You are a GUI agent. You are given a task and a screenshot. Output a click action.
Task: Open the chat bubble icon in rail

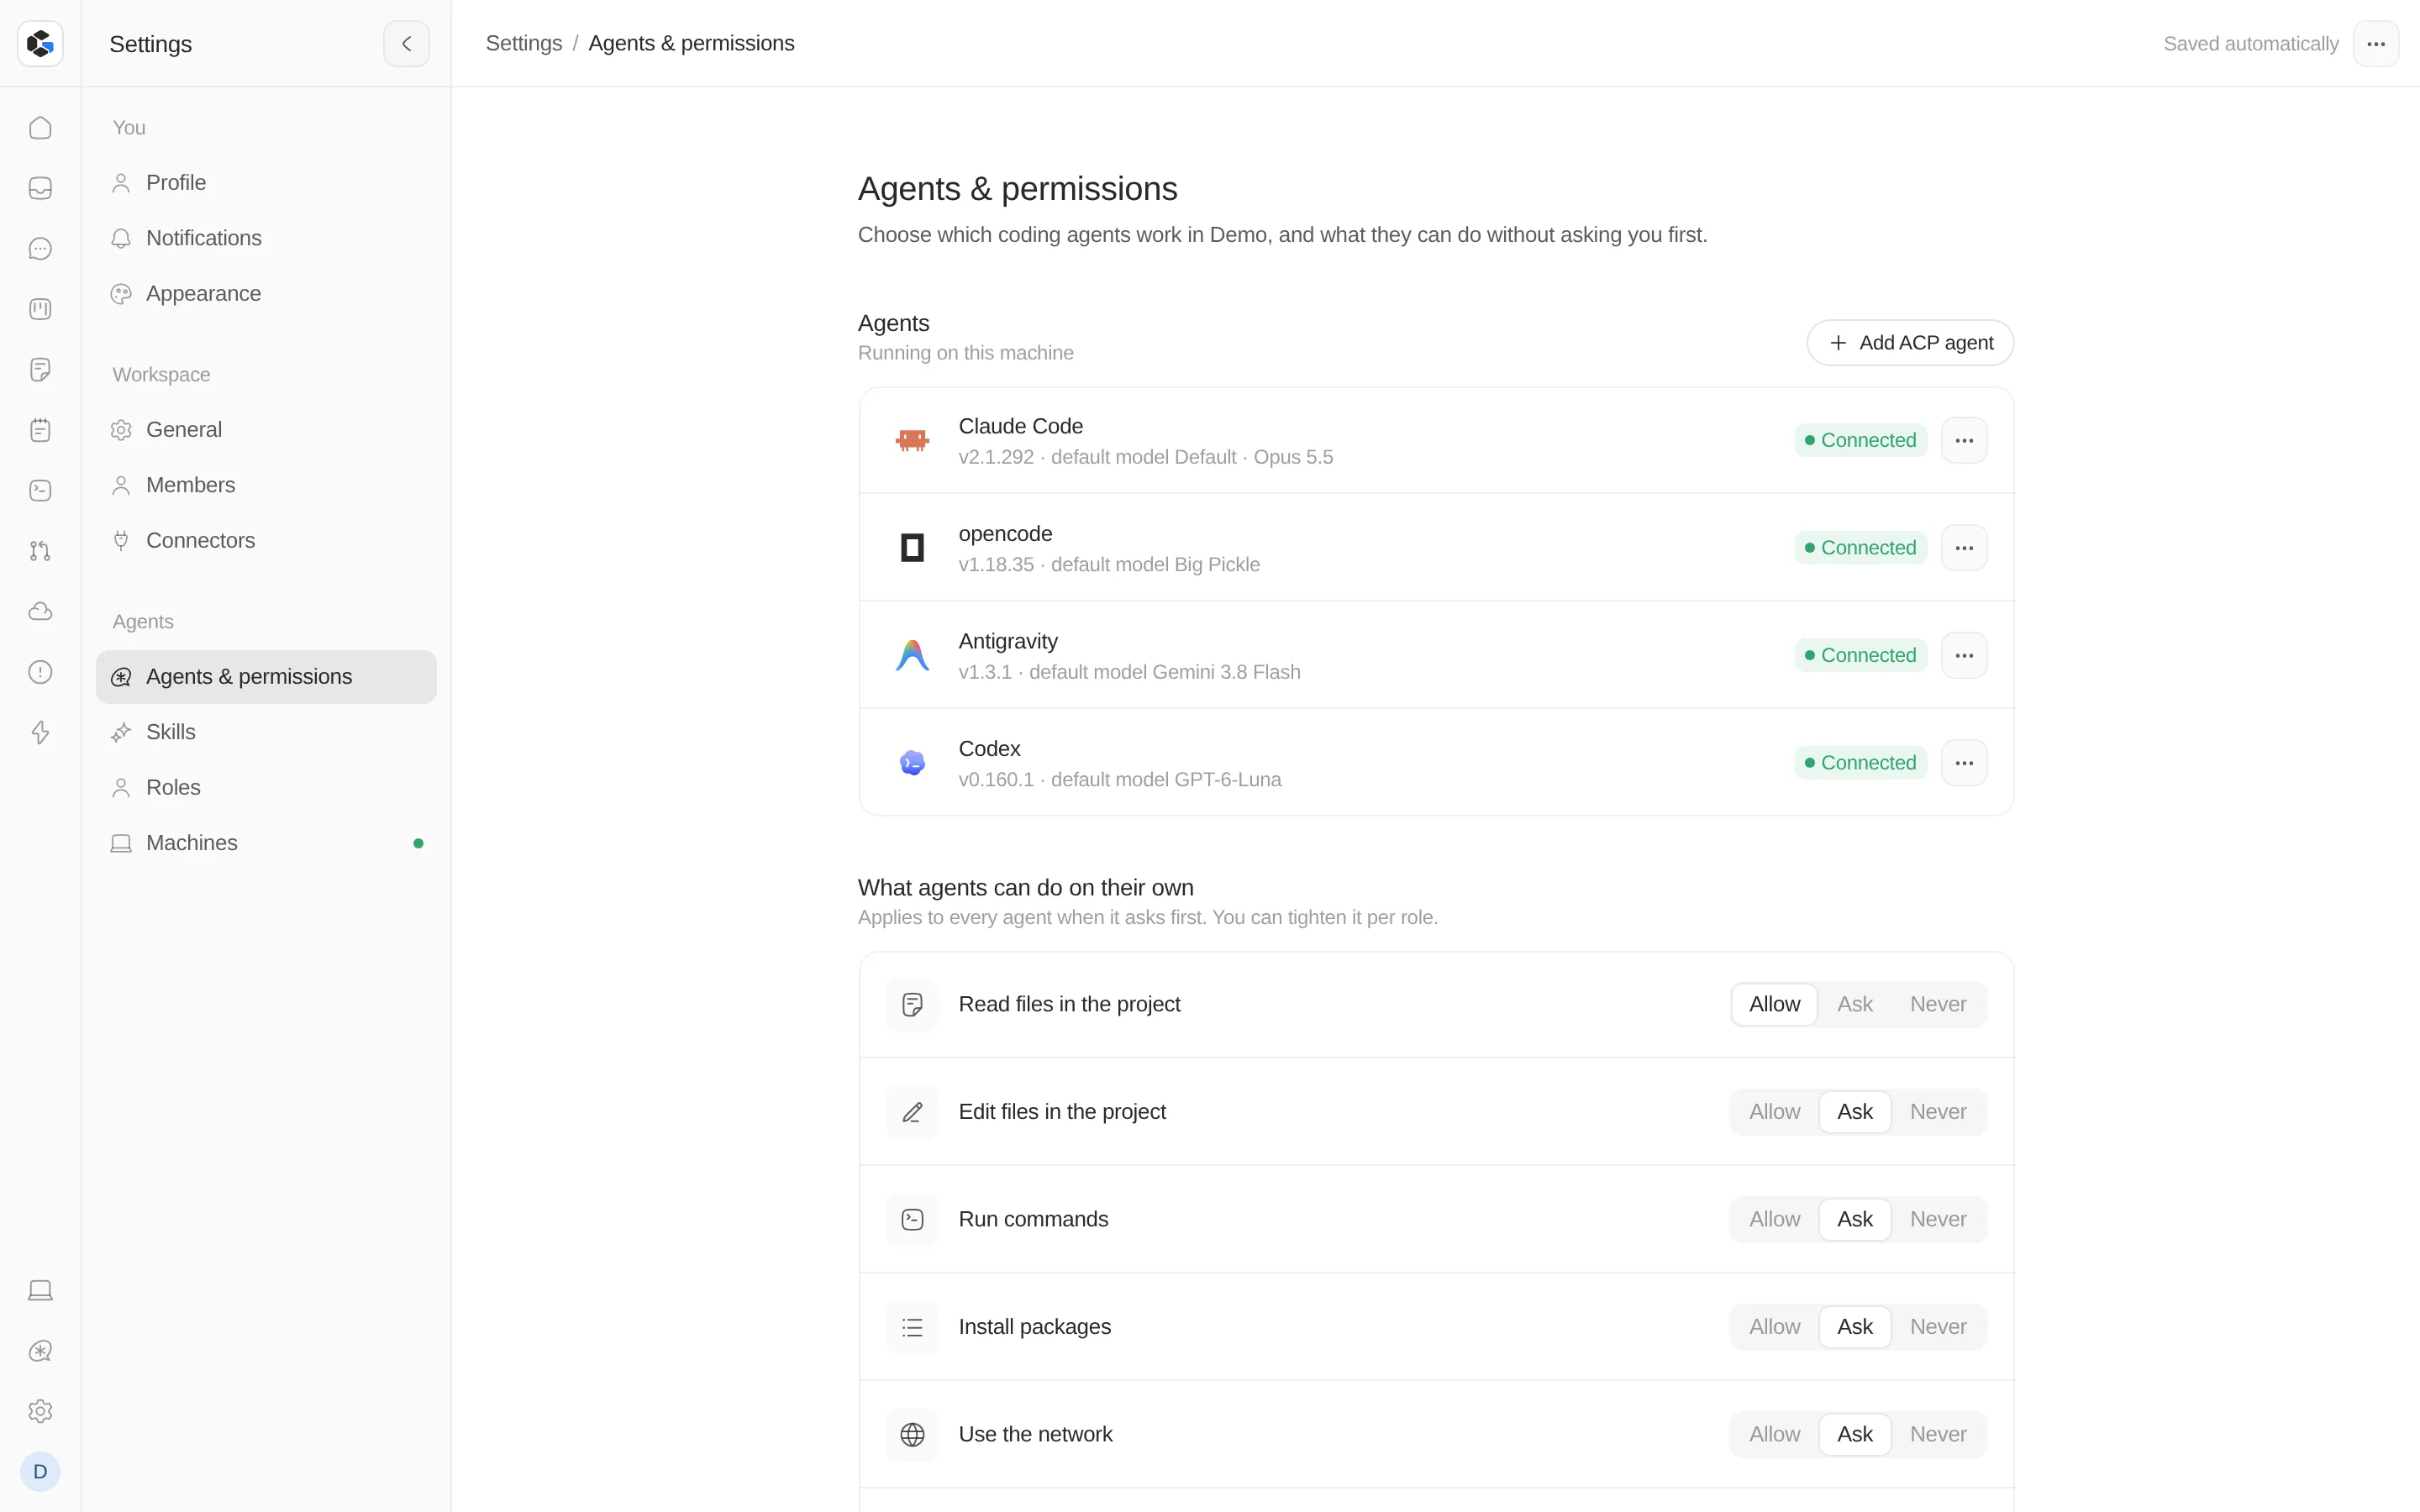coord(40,249)
